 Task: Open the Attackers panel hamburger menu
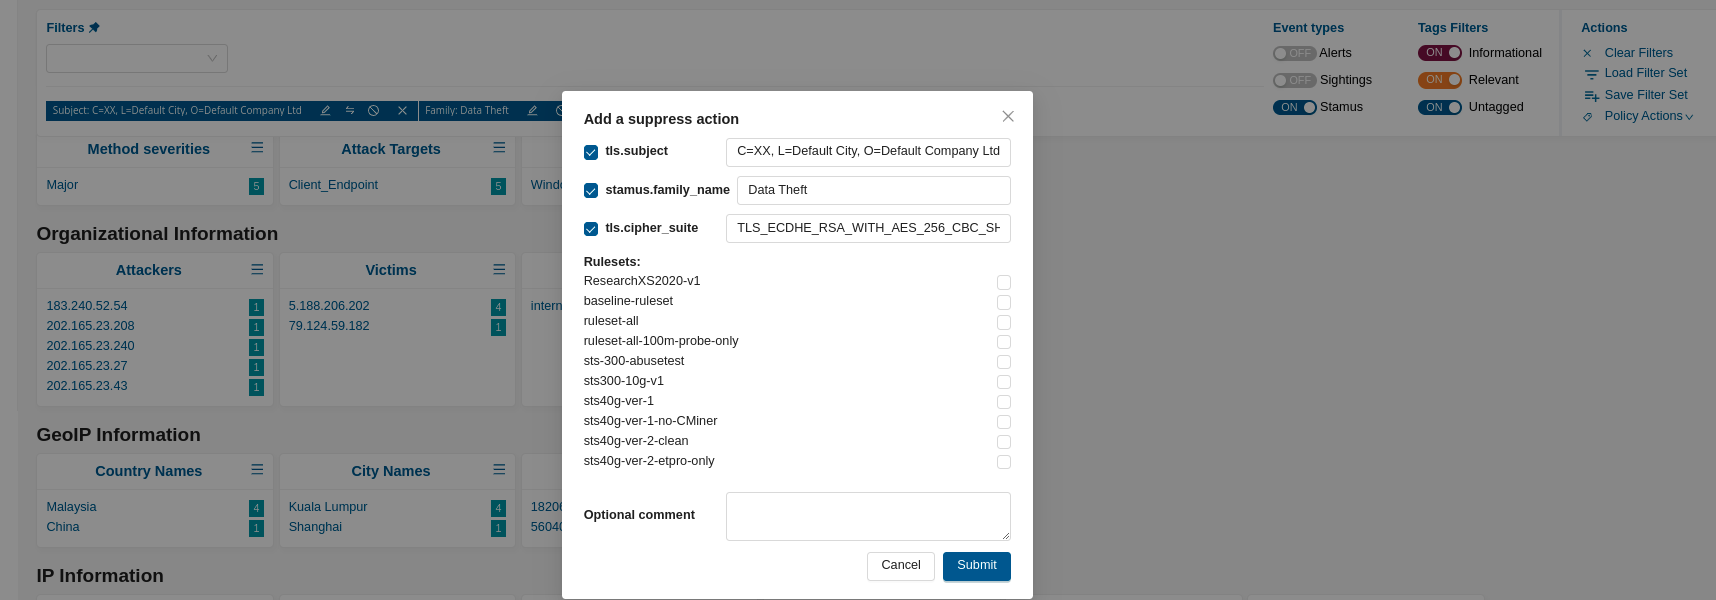point(257,270)
